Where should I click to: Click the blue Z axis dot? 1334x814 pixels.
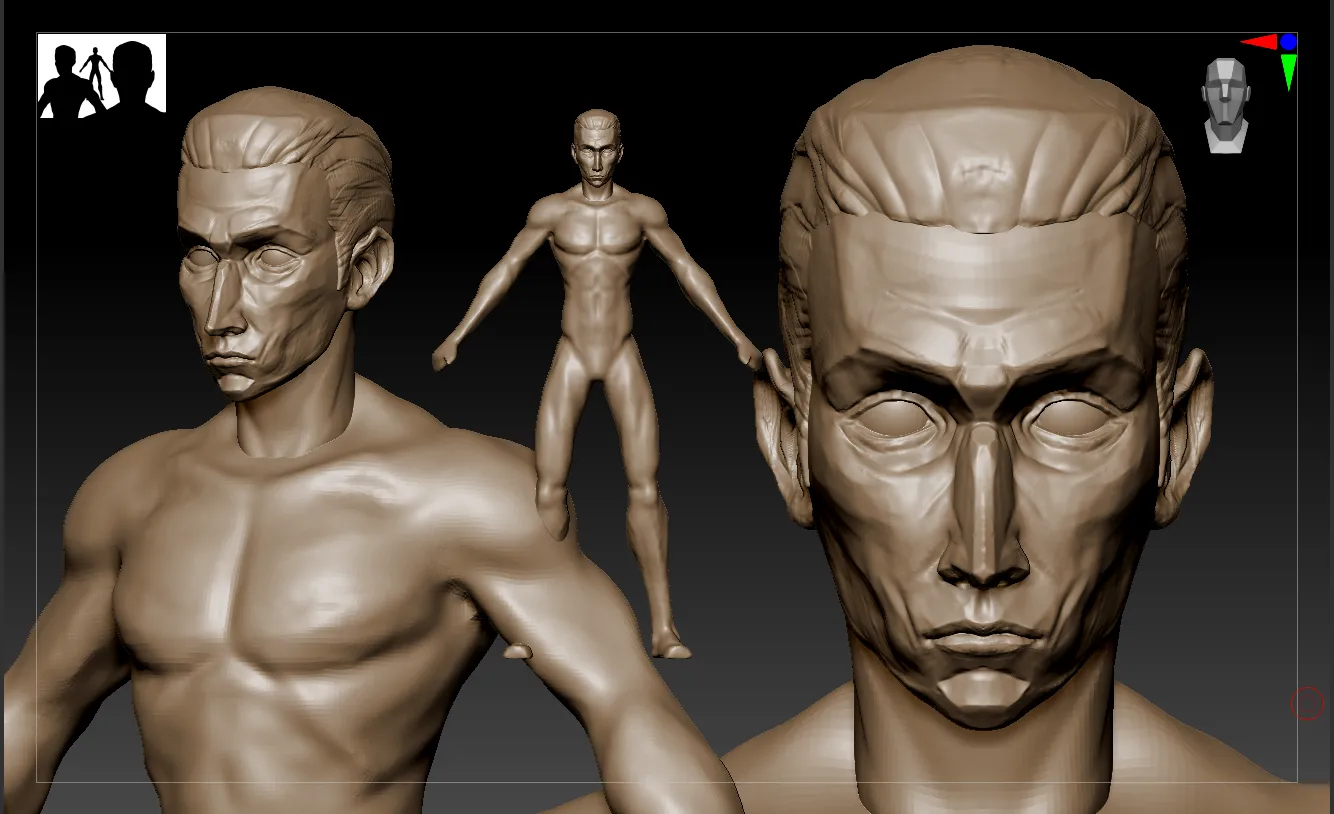[x=1289, y=42]
